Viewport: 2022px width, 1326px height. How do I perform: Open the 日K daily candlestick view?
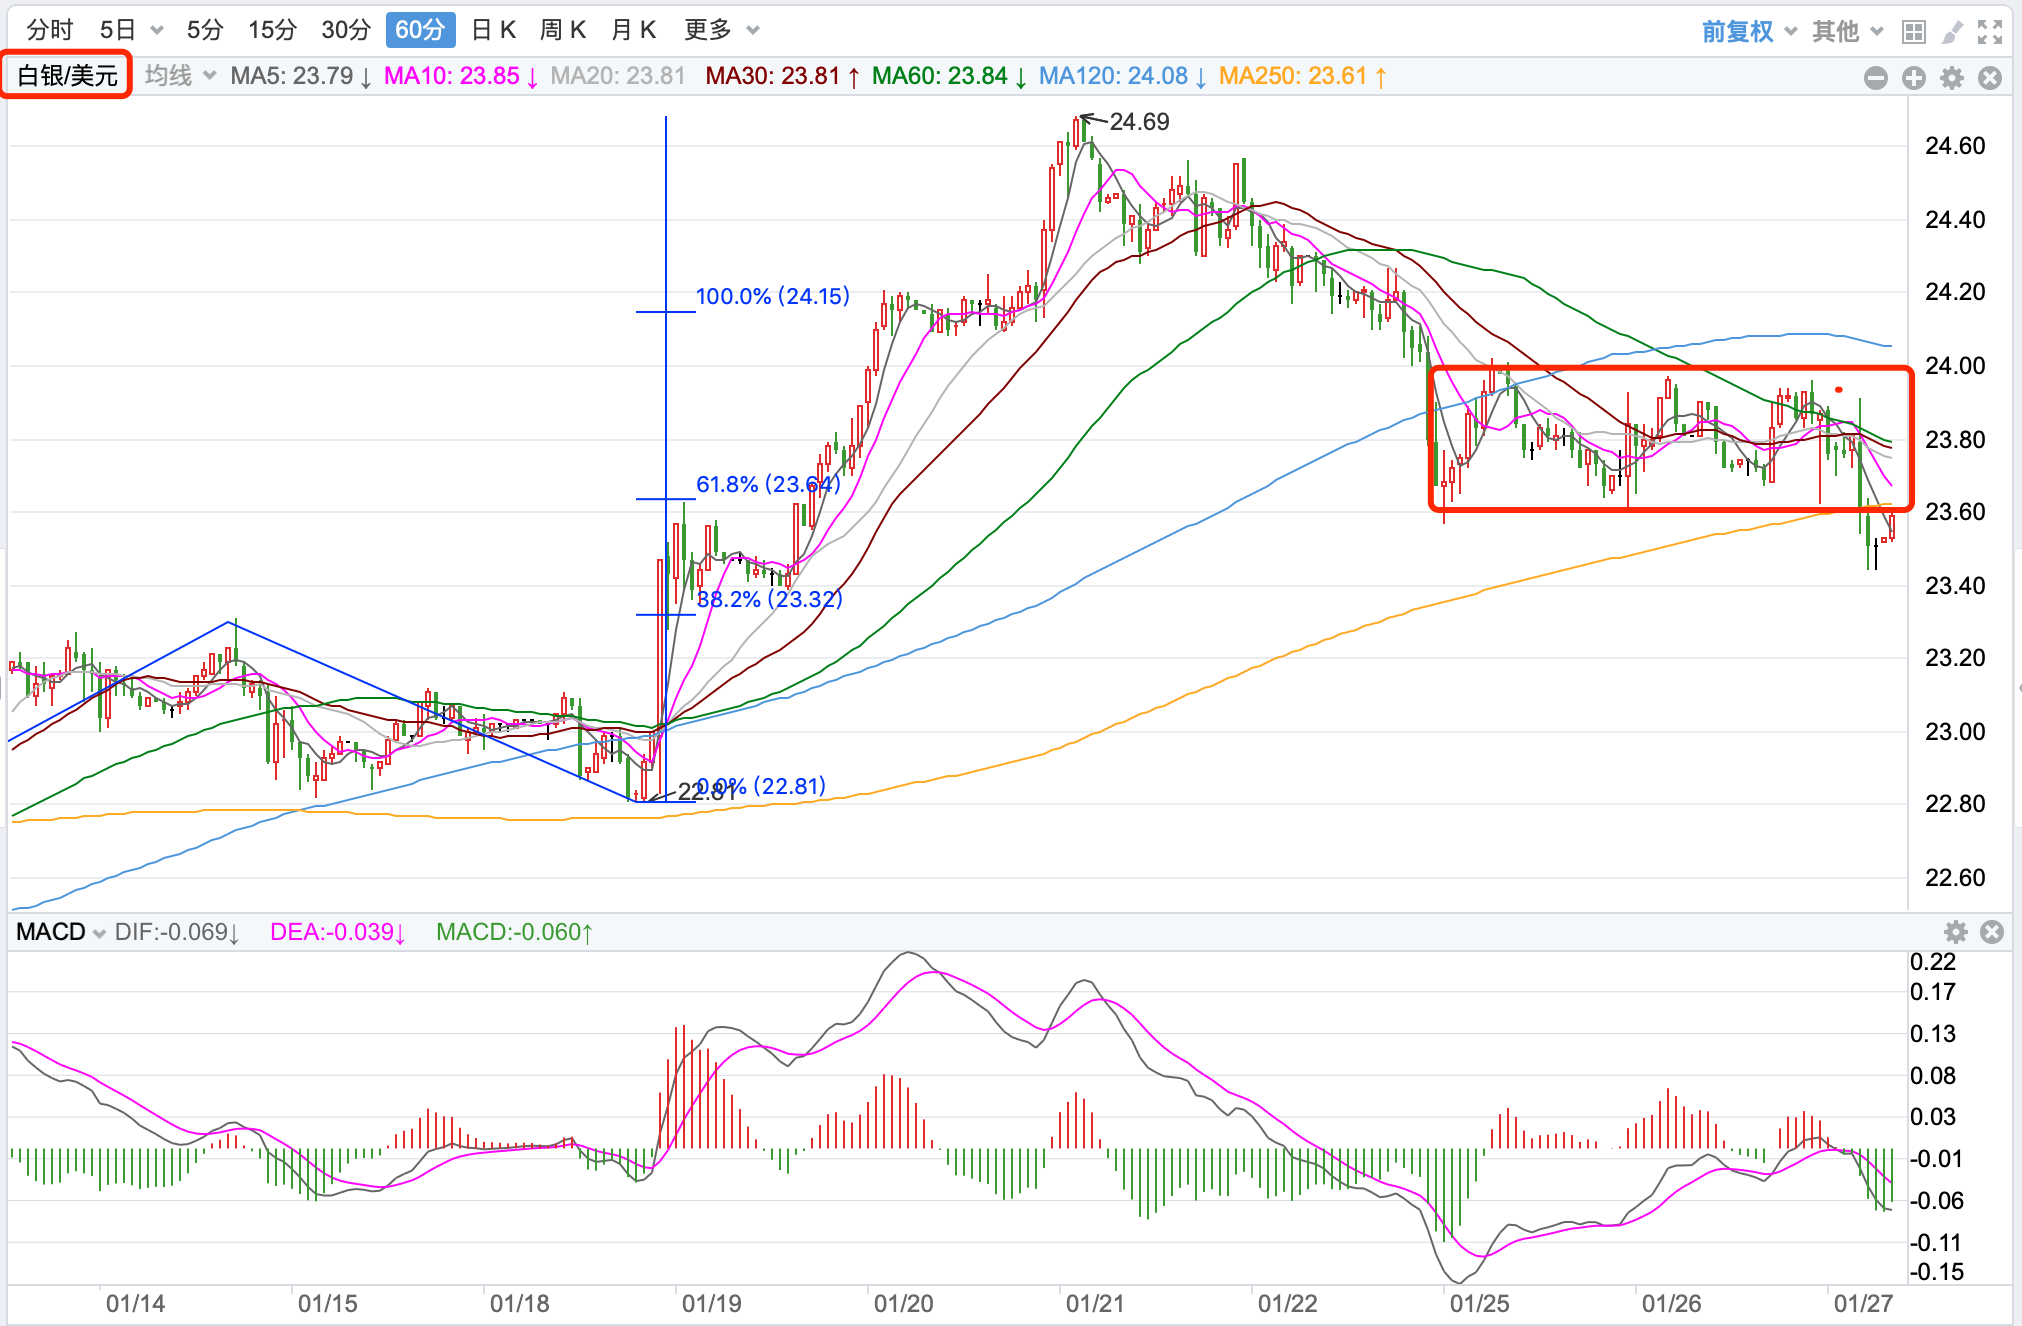493,30
